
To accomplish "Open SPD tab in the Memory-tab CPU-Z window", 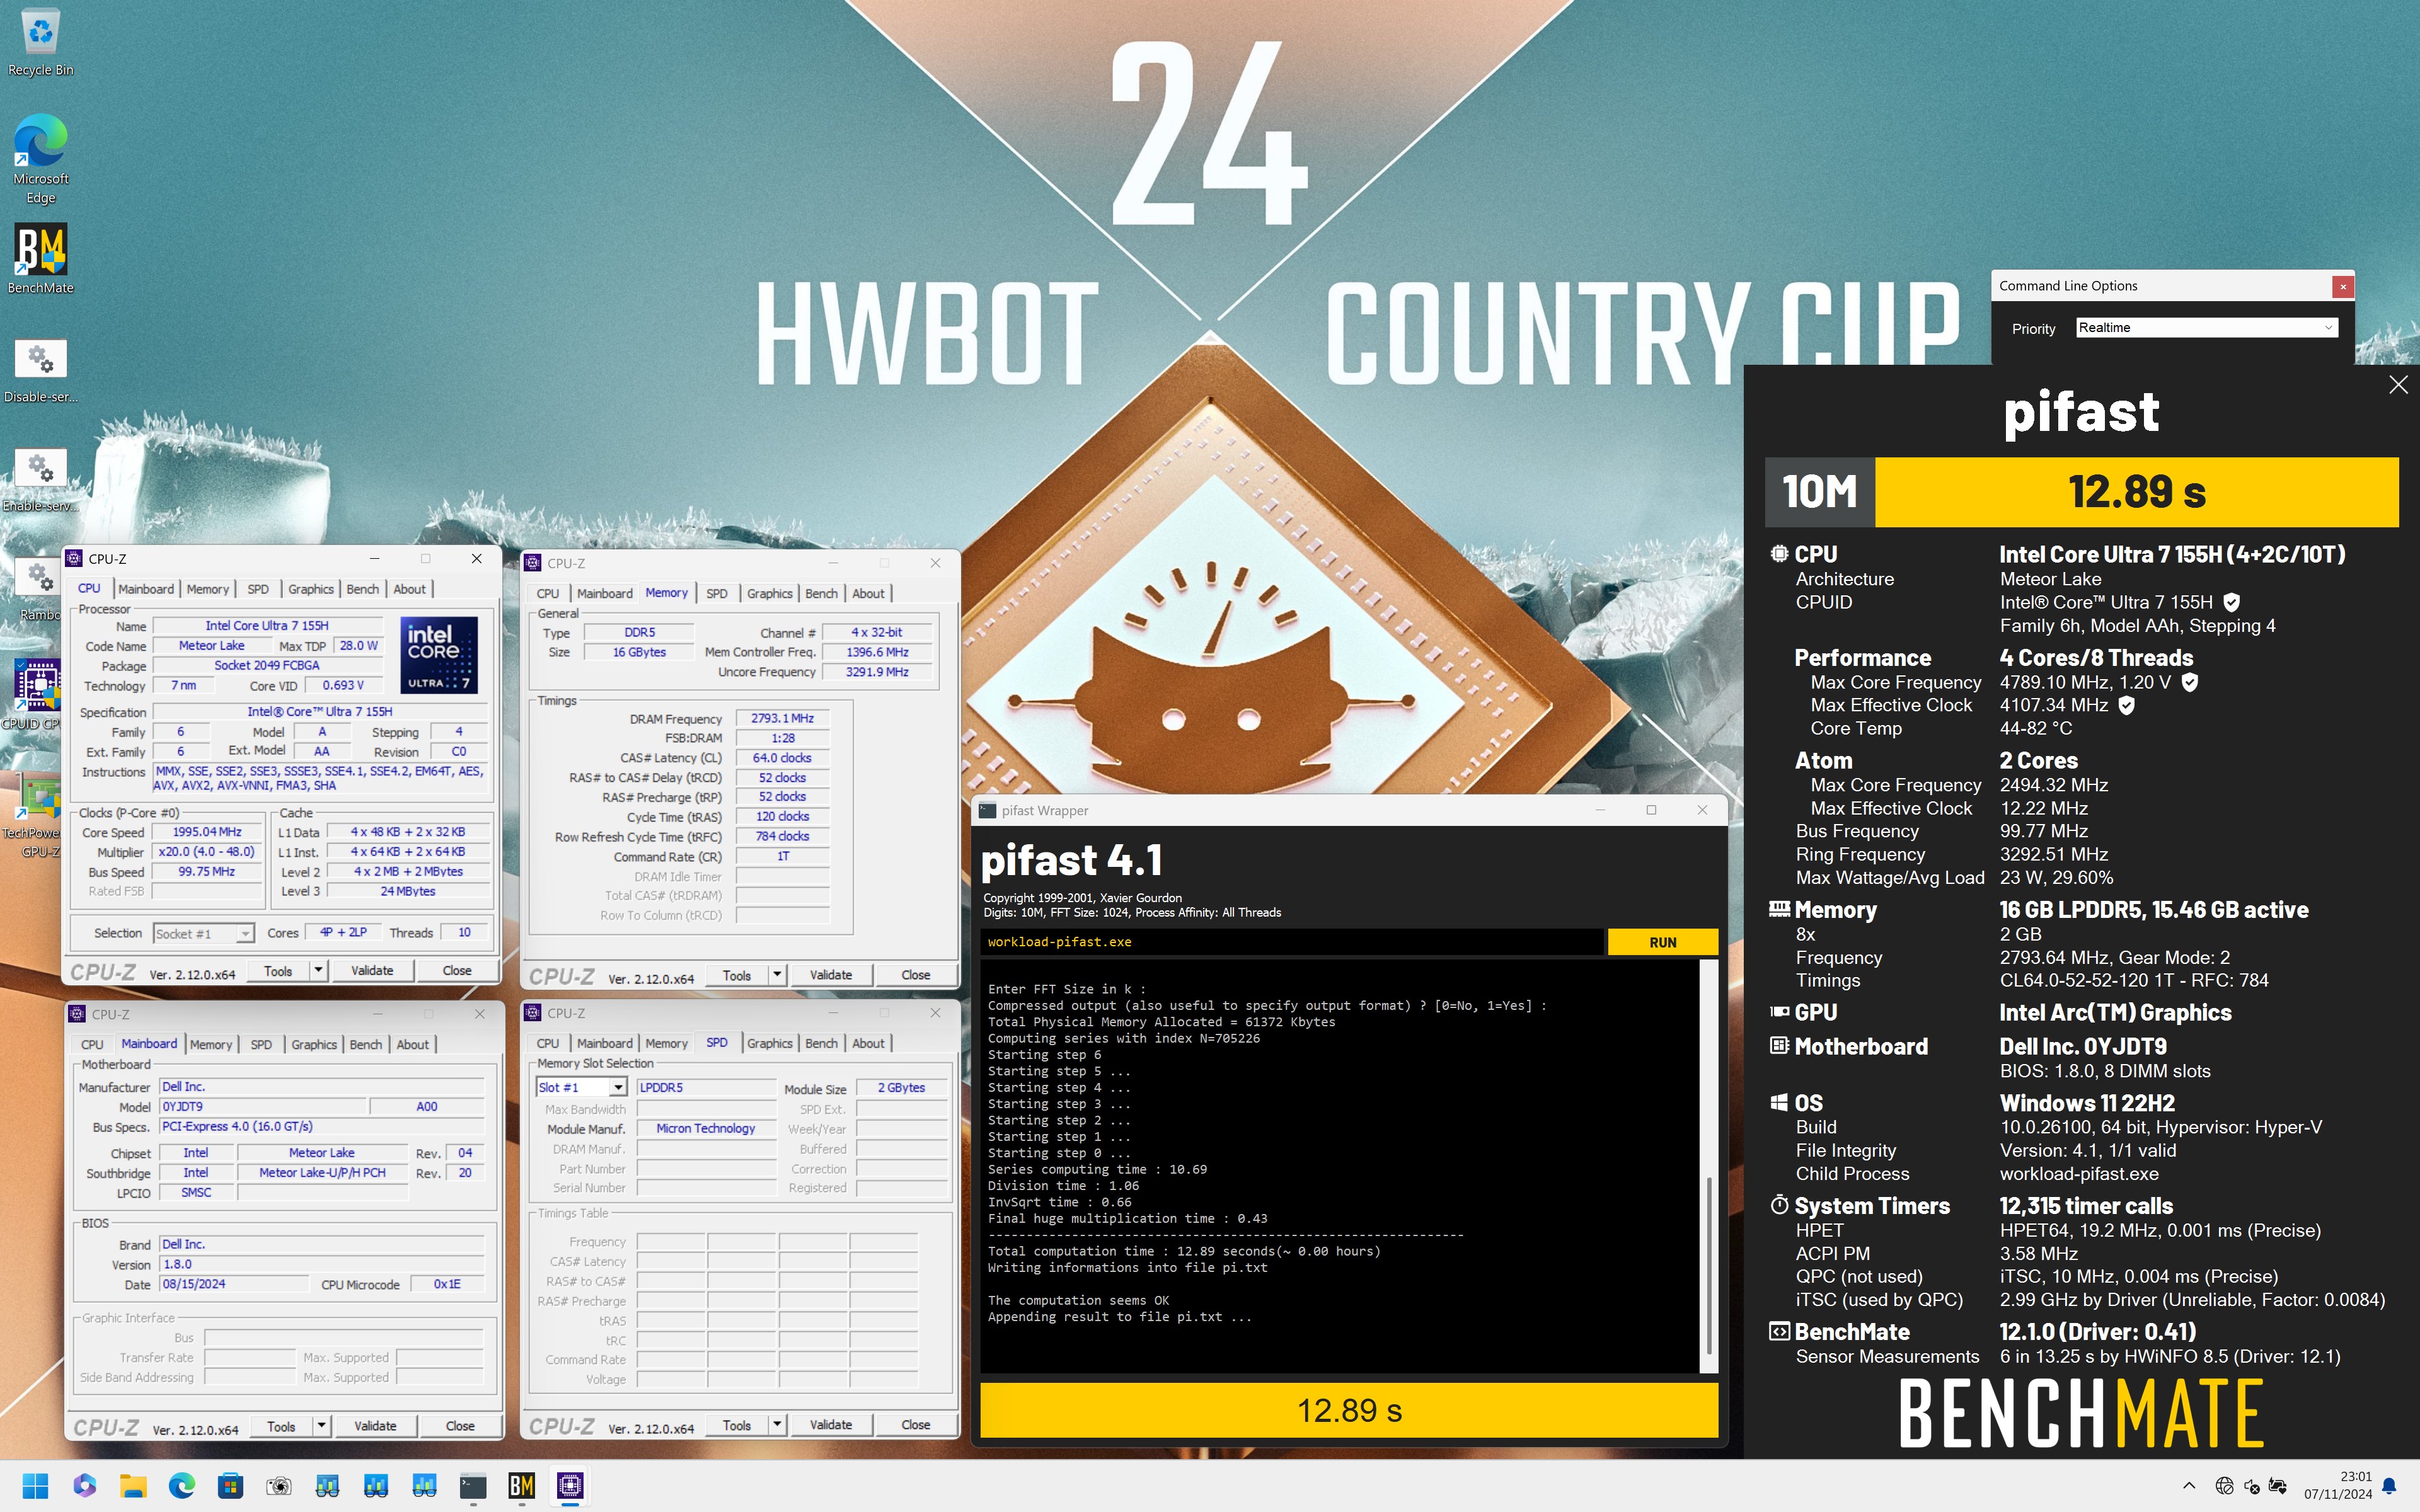I will pyautogui.click(x=716, y=593).
